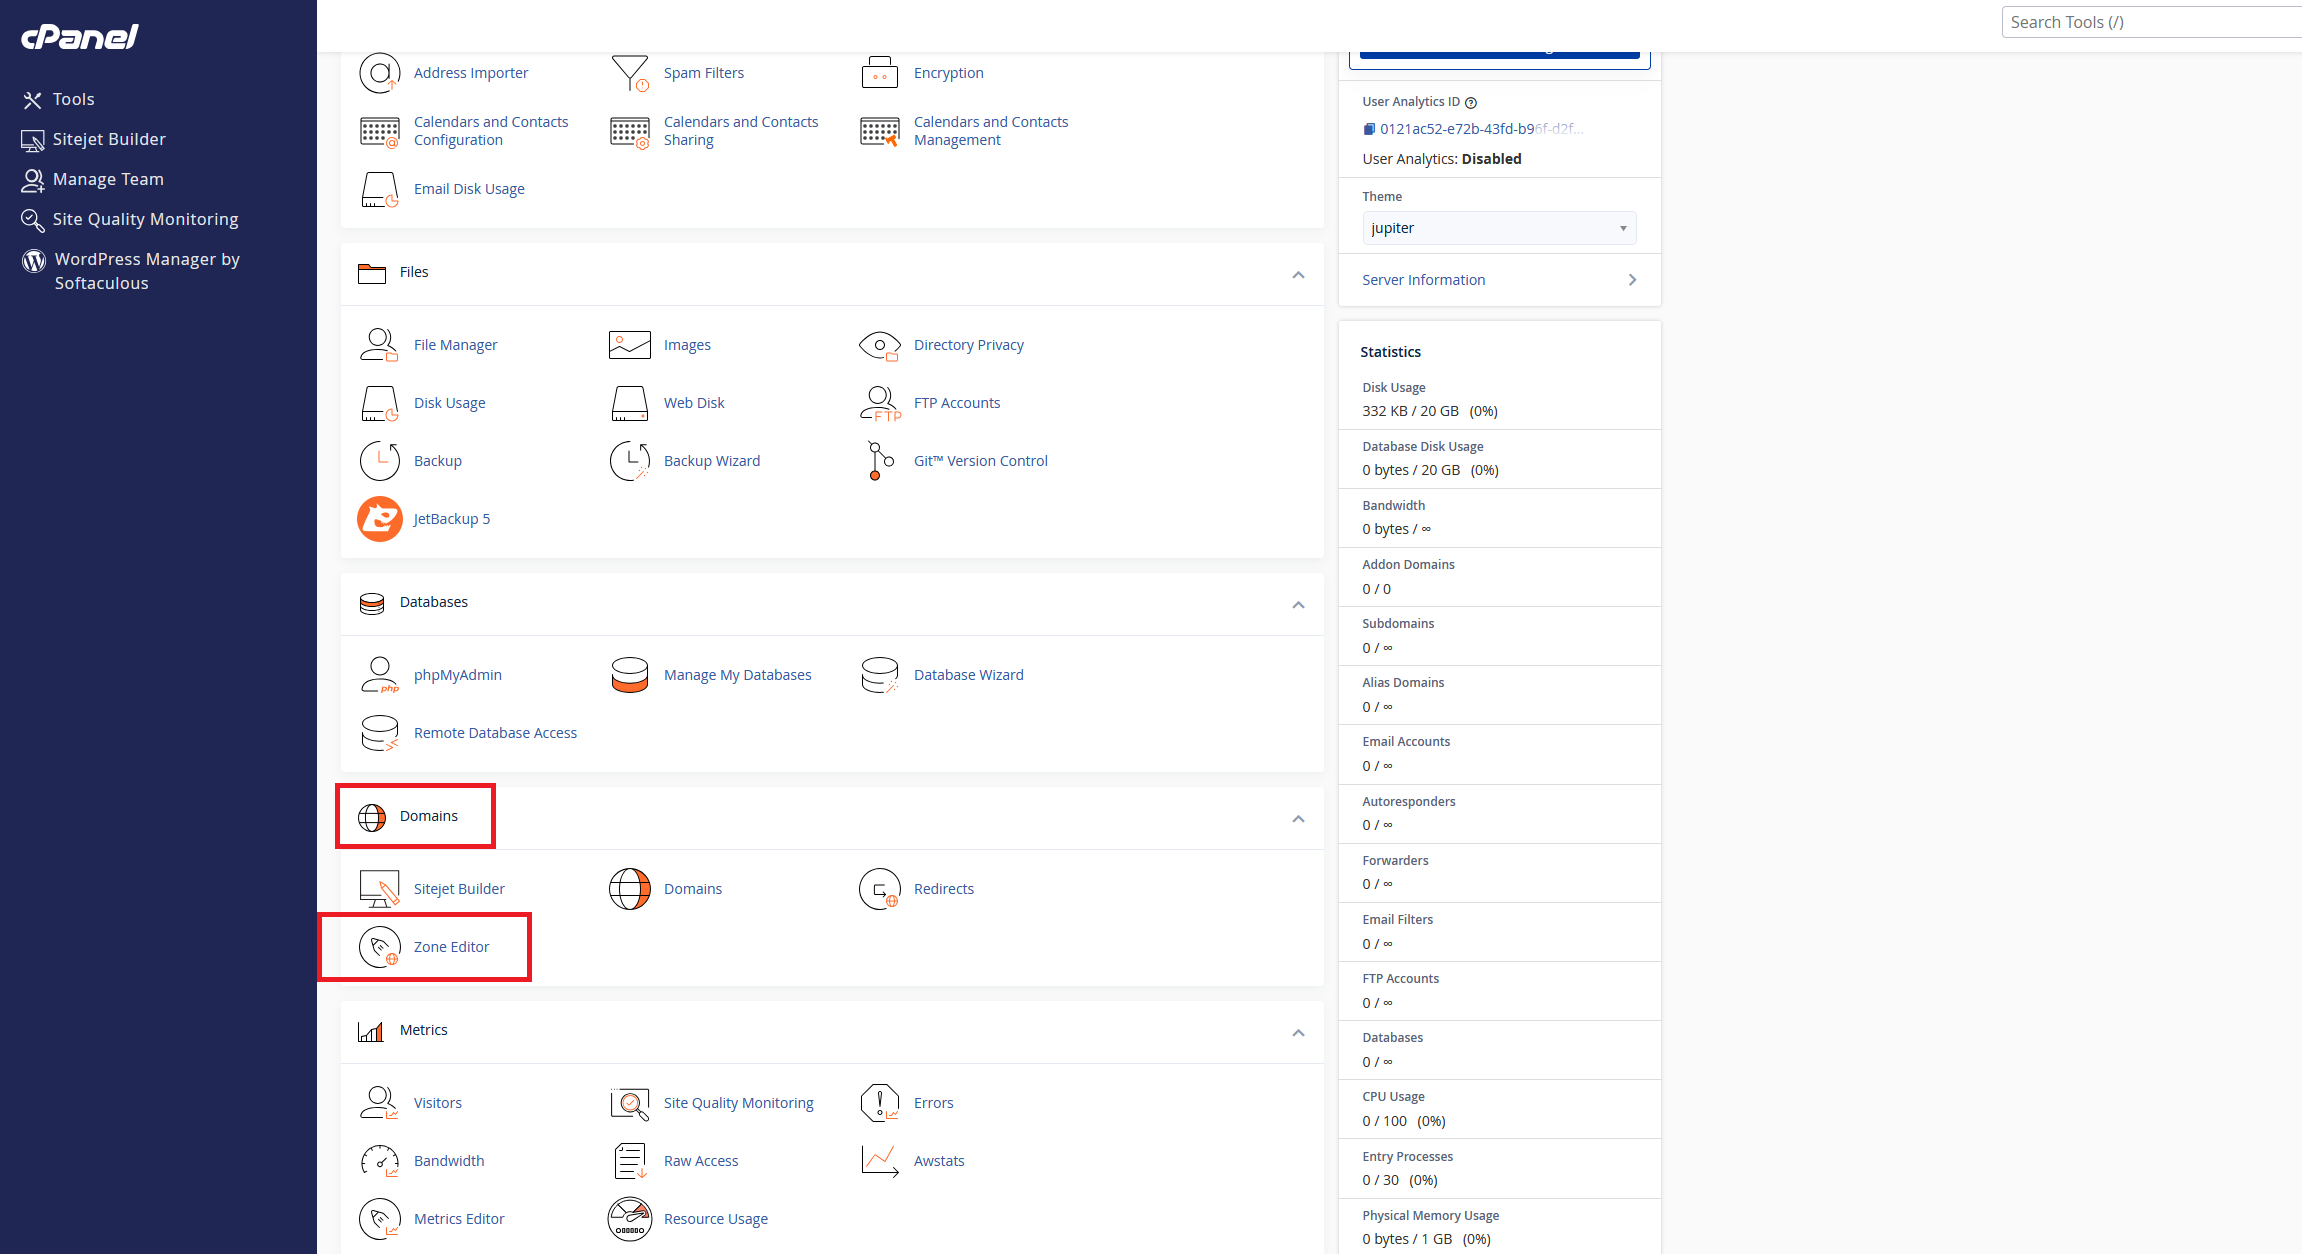Open the jupiter theme dropdown
Screen dimensions: 2302x1254
click(x=1498, y=228)
